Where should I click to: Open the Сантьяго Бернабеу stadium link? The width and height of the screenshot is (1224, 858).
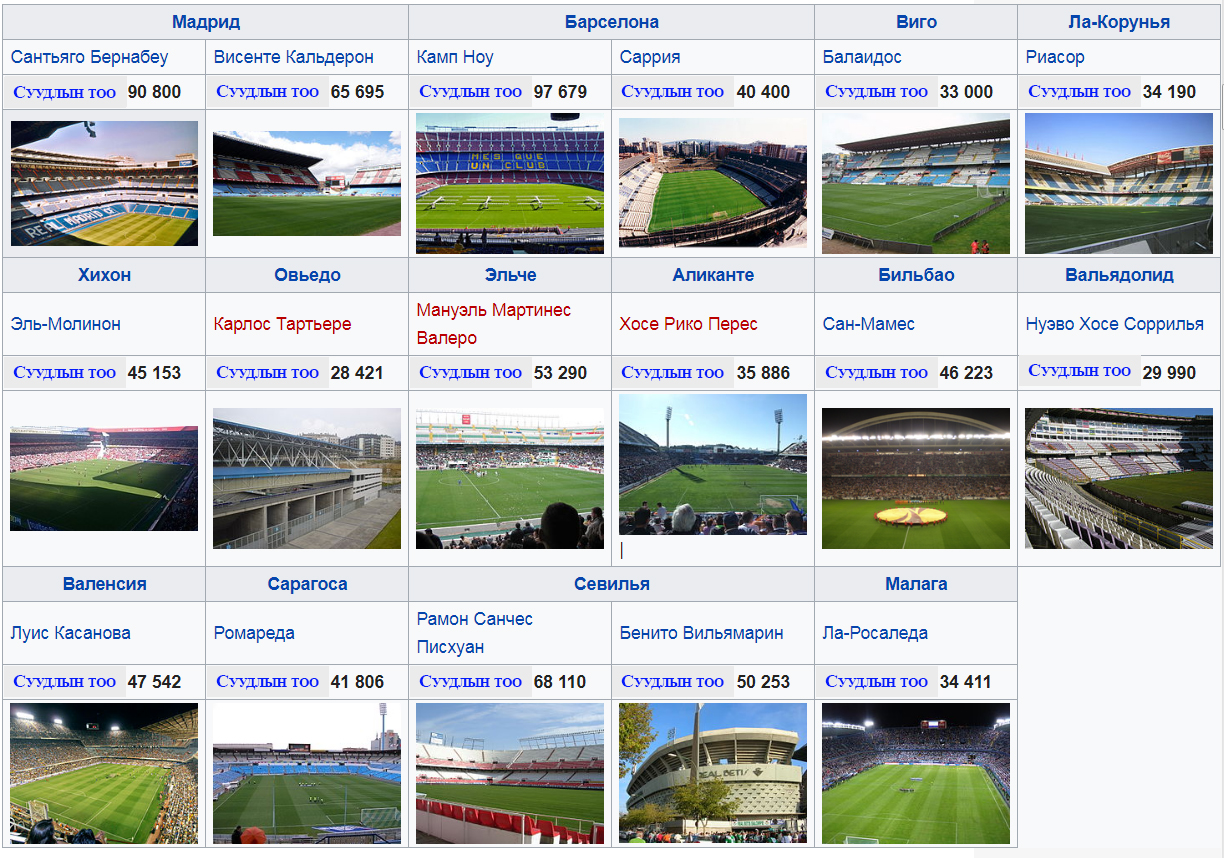coord(89,57)
